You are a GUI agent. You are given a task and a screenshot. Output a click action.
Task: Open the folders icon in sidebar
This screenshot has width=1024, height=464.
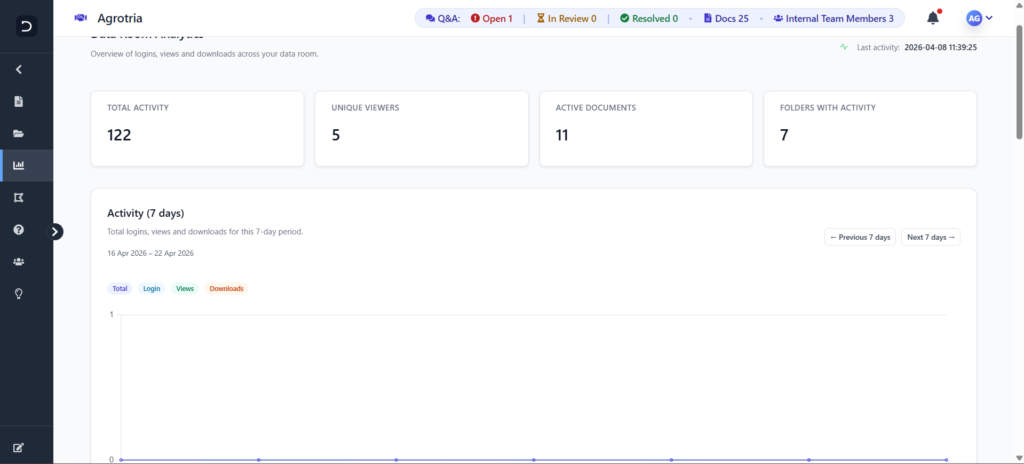point(18,133)
